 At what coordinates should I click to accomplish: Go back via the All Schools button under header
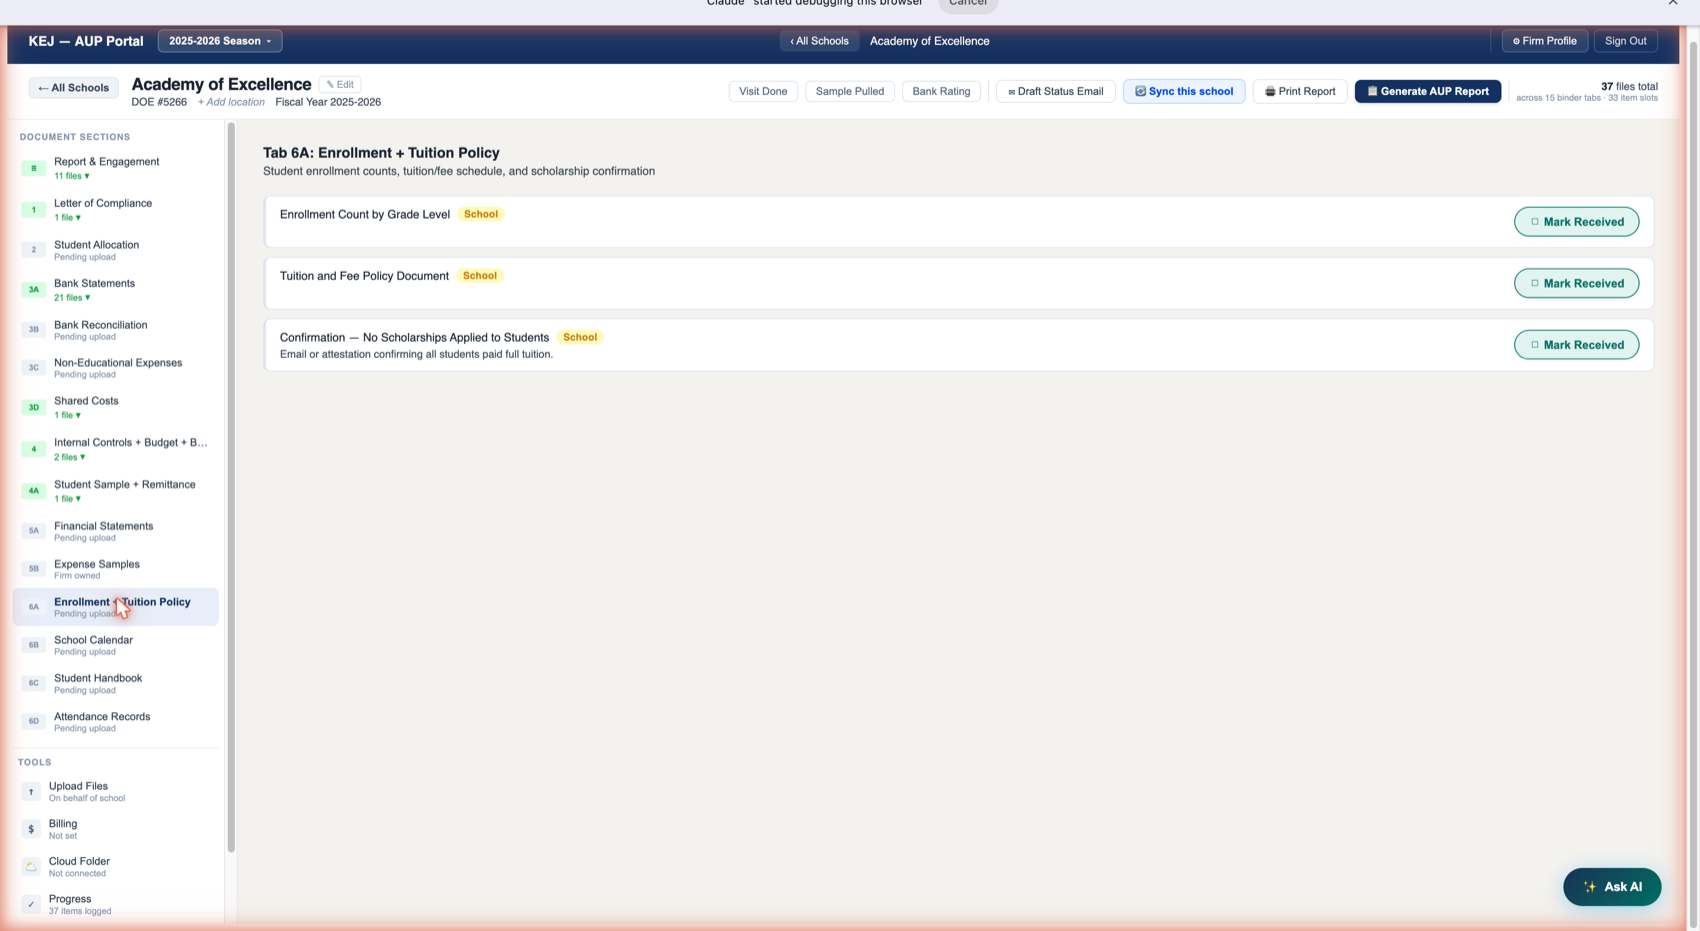click(73, 88)
